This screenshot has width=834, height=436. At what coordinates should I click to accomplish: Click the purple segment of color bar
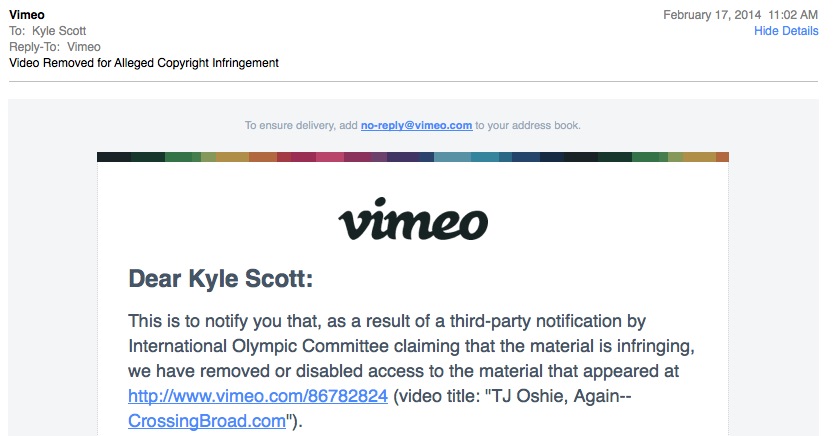[403, 157]
